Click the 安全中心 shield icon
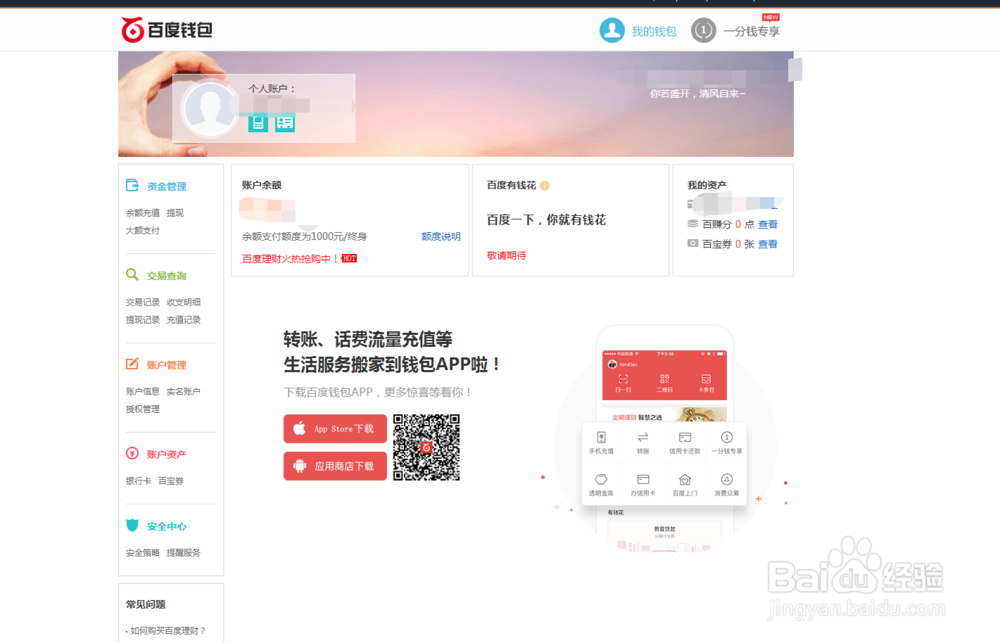The width and height of the screenshot is (1000, 643). [x=132, y=526]
